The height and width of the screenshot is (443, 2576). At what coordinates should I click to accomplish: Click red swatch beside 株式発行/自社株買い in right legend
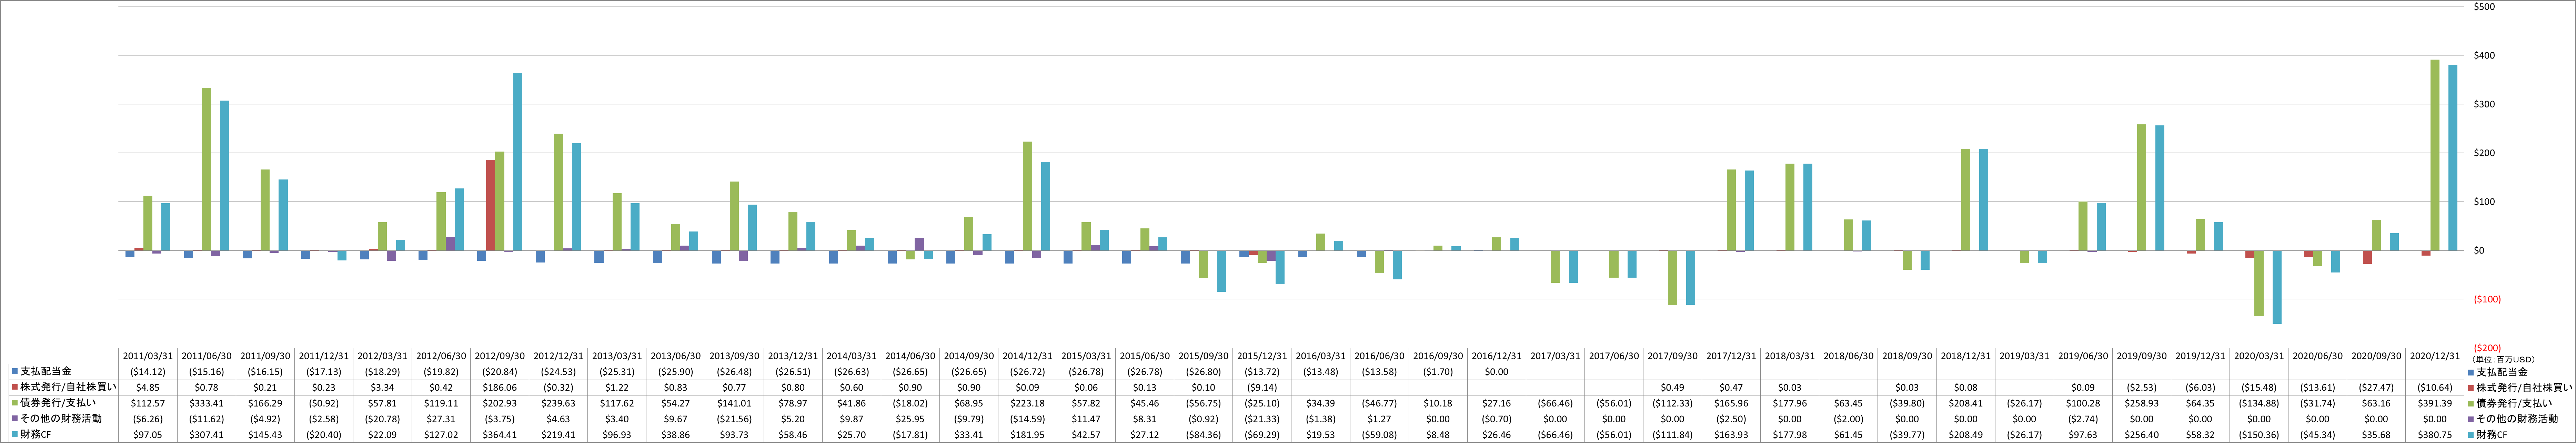point(2470,387)
